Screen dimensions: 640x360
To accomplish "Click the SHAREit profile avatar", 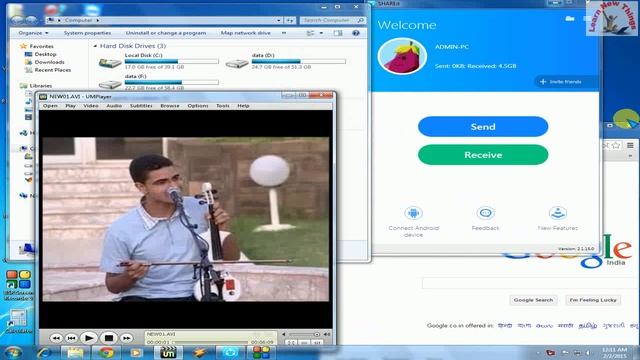I will coord(402,56).
